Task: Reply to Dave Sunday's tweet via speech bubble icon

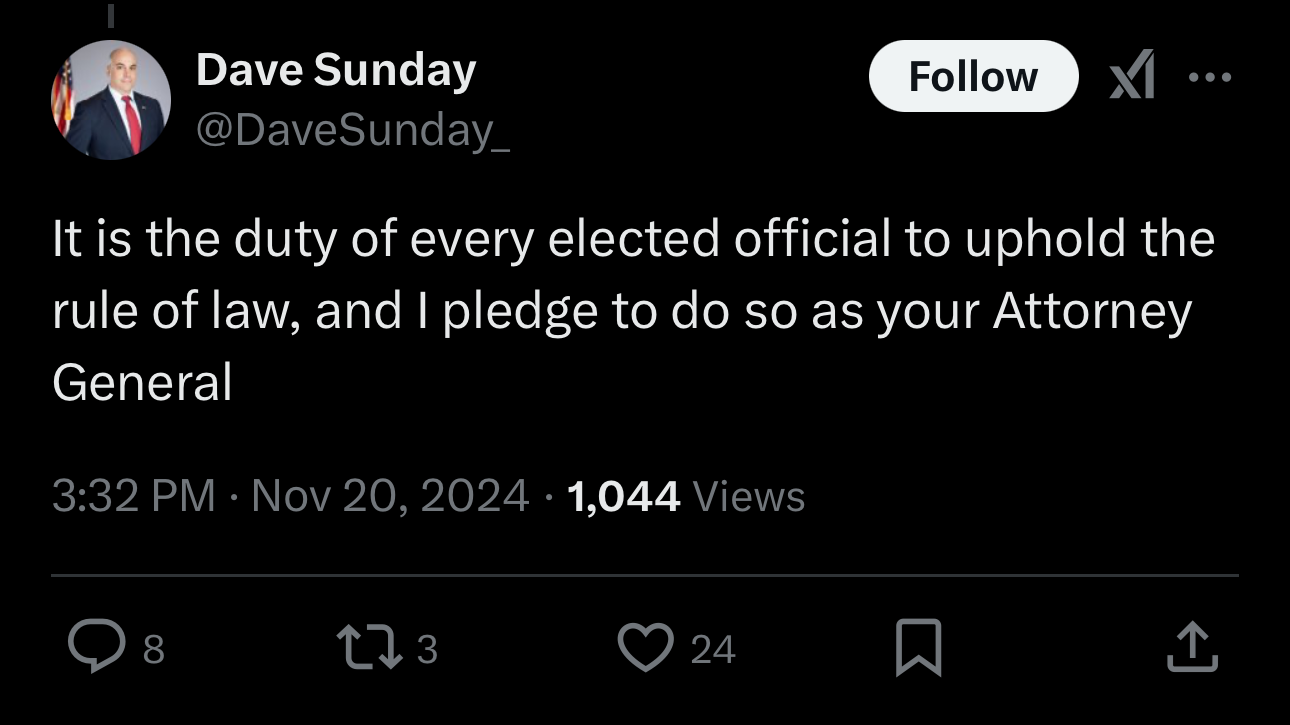Action: pyautogui.click(x=95, y=648)
